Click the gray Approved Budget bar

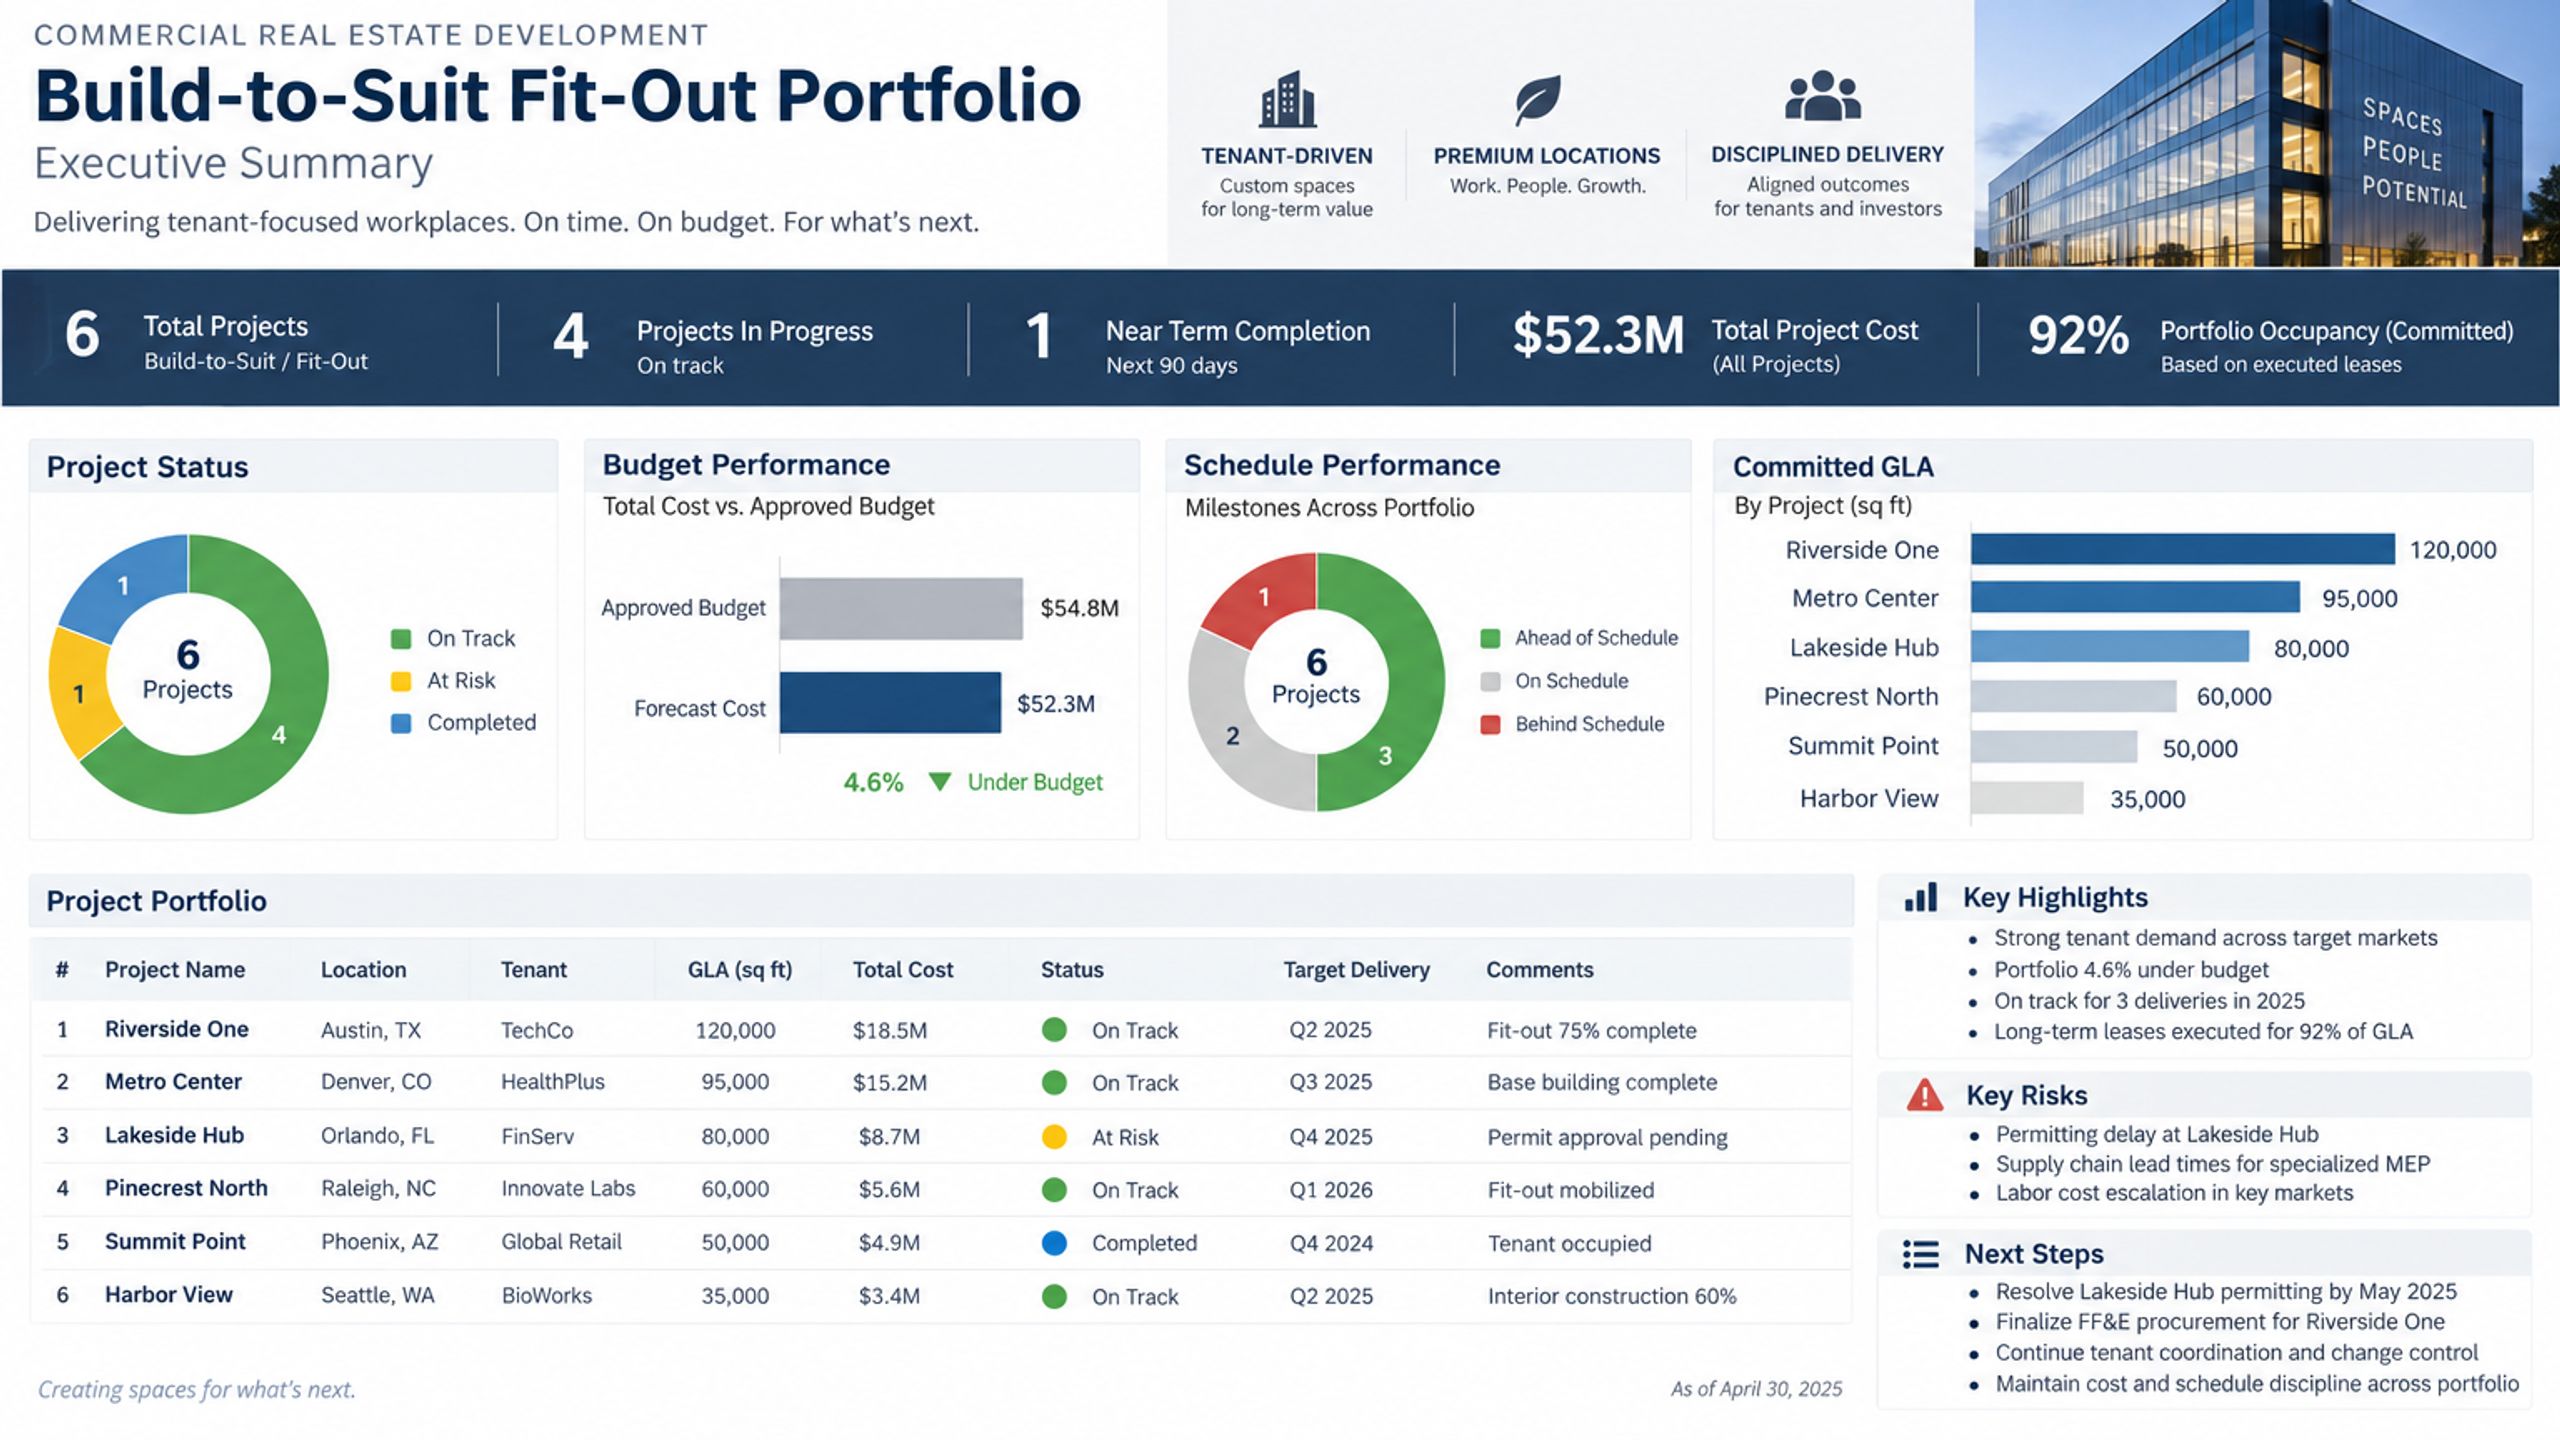[901, 608]
